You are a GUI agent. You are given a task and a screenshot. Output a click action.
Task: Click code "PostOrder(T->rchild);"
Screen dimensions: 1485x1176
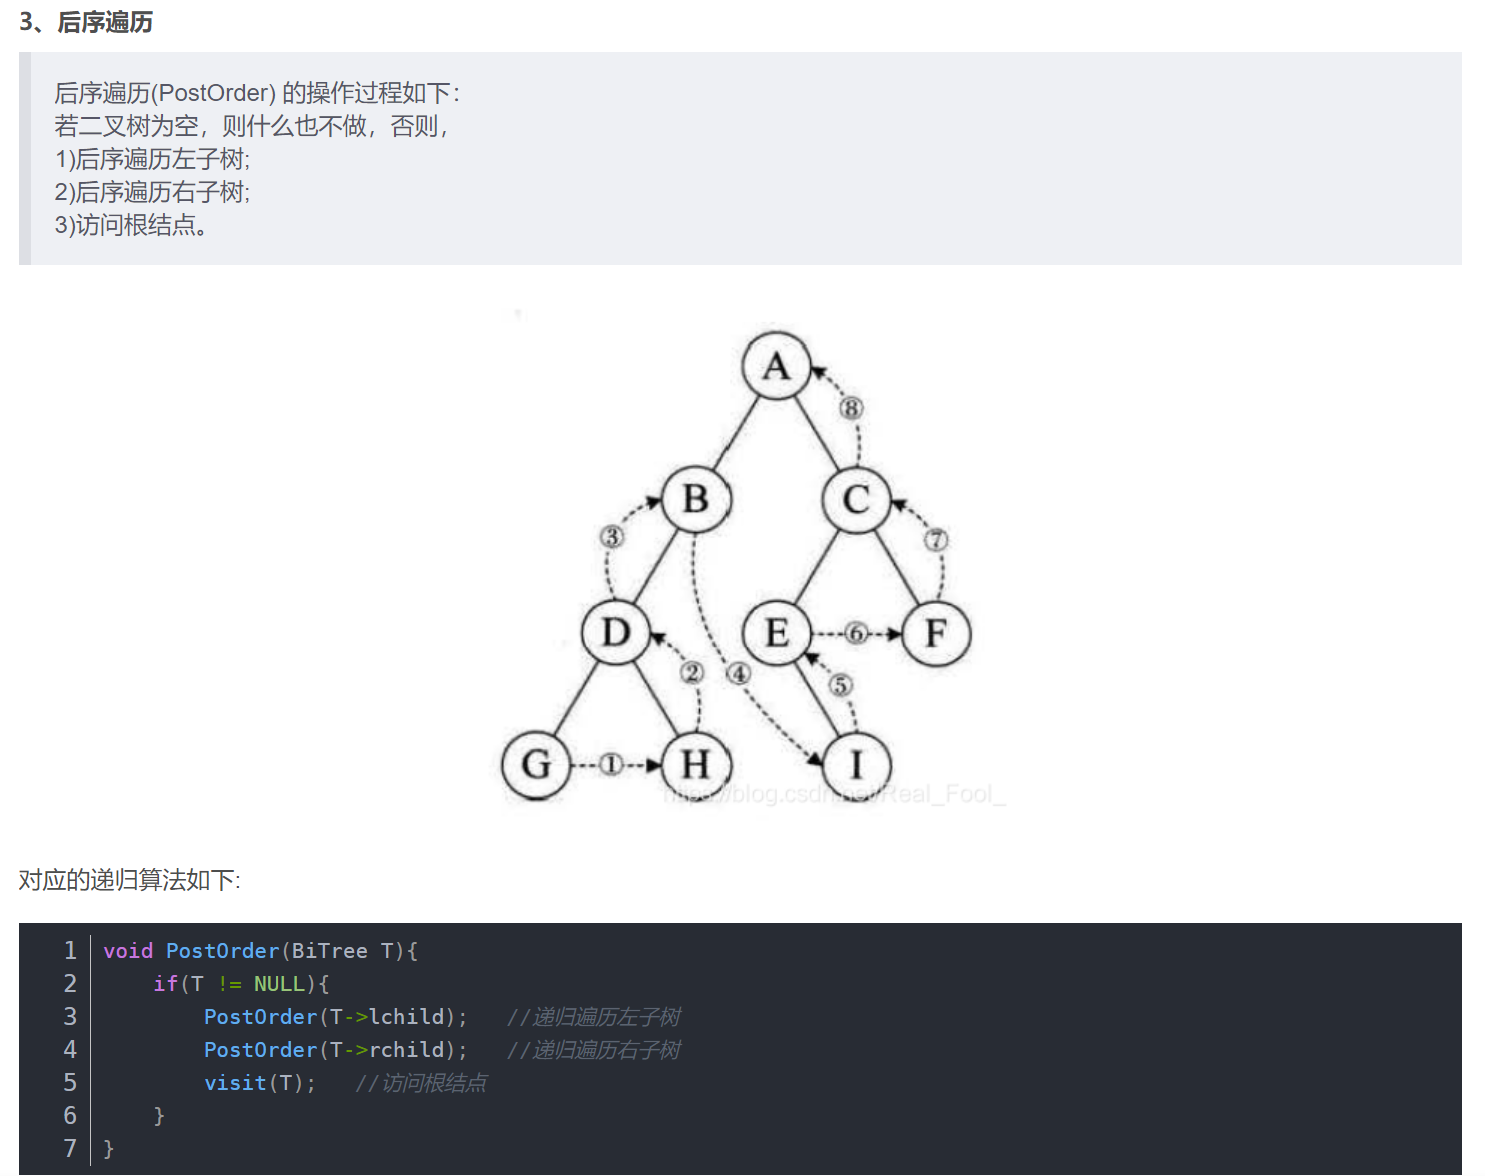point(336,1050)
